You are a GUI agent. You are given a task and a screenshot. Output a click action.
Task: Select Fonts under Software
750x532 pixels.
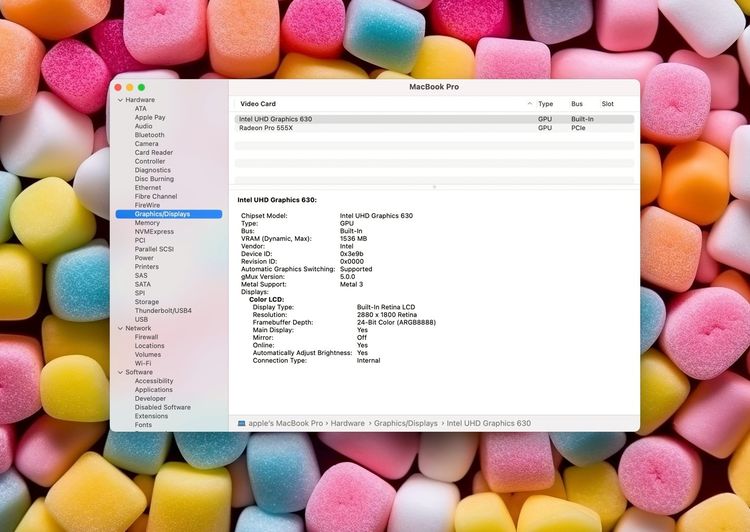[143, 425]
